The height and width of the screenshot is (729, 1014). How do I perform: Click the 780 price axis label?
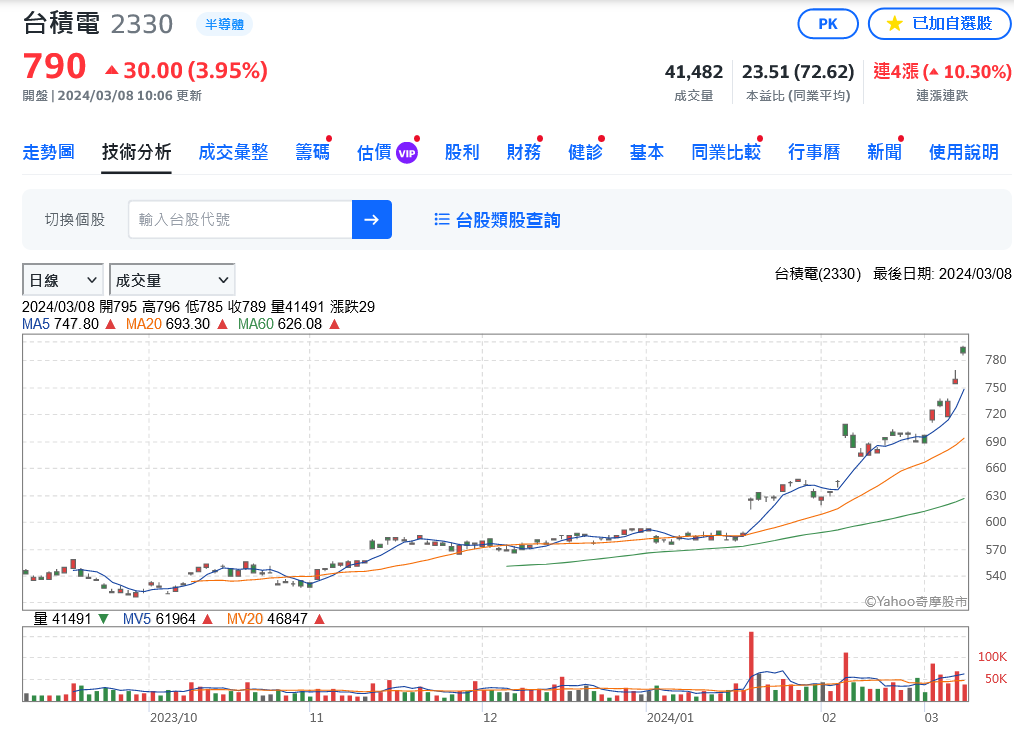tap(995, 360)
